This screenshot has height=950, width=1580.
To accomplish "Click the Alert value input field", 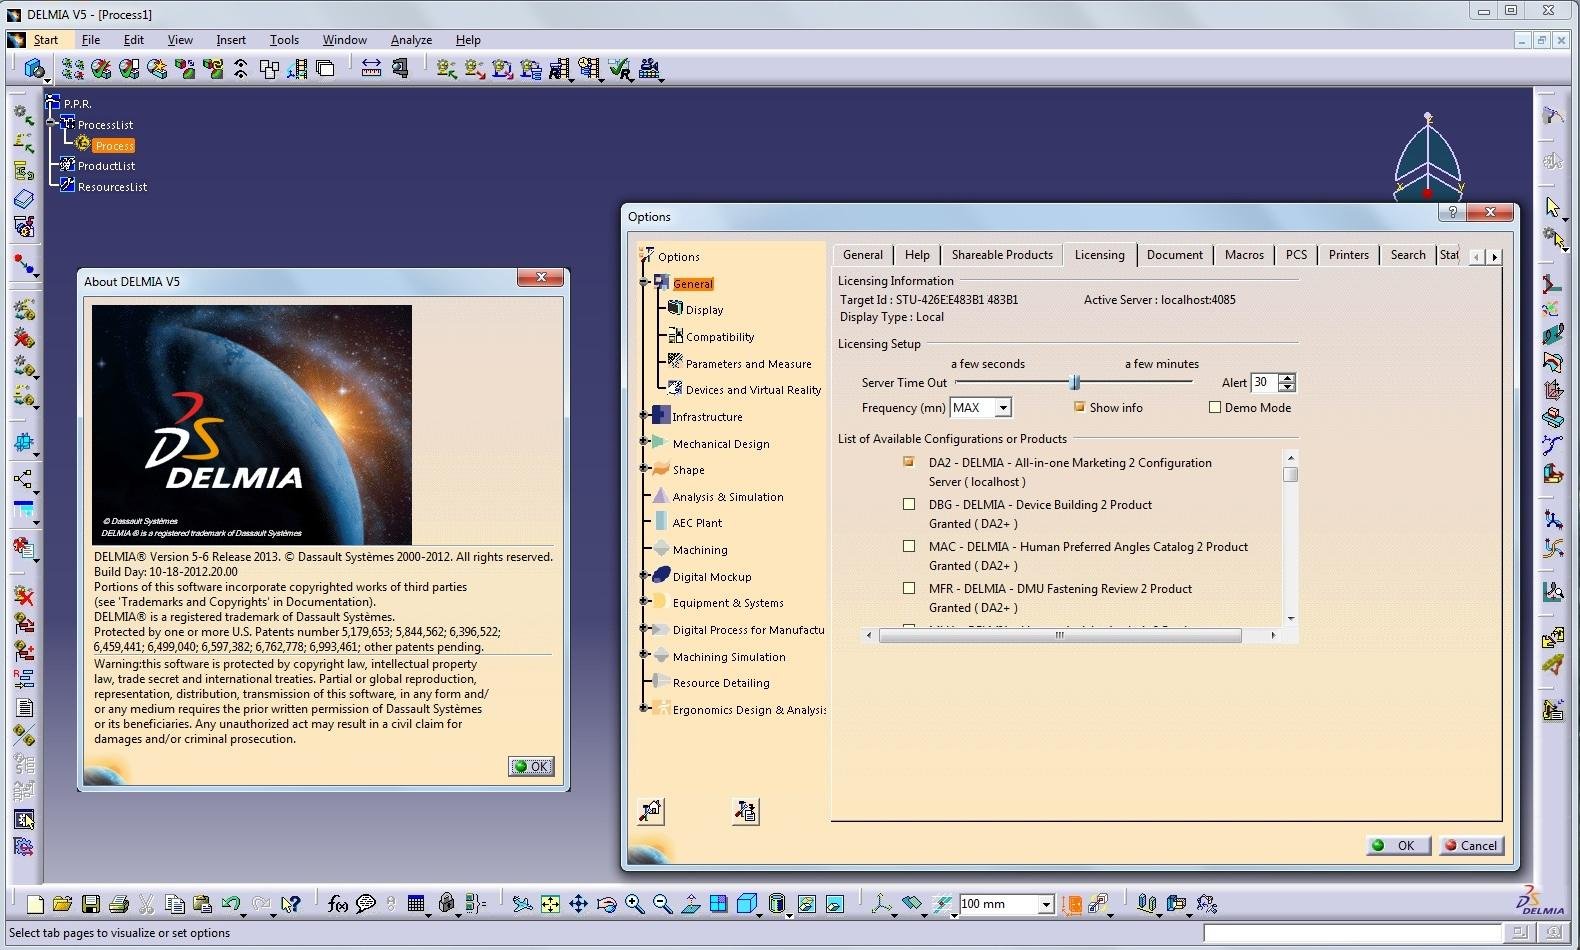I will 1264,382.
